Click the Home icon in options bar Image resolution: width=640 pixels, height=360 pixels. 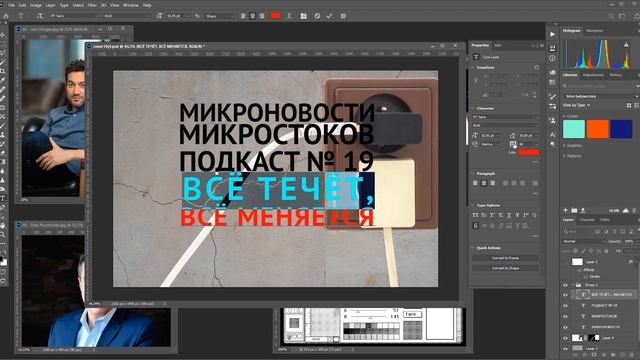6,16
